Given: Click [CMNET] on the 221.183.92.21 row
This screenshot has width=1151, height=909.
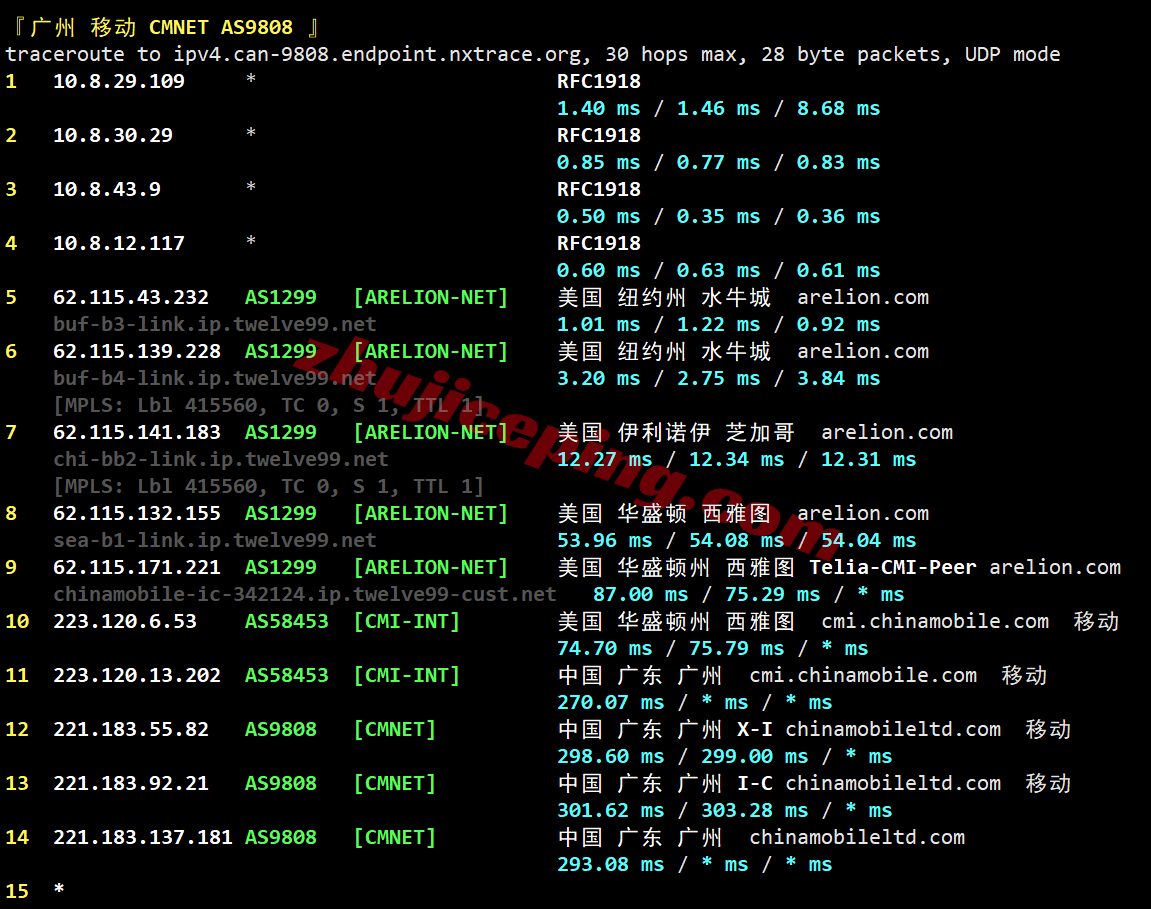Looking at the screenshot, I should tap(394, 783).
